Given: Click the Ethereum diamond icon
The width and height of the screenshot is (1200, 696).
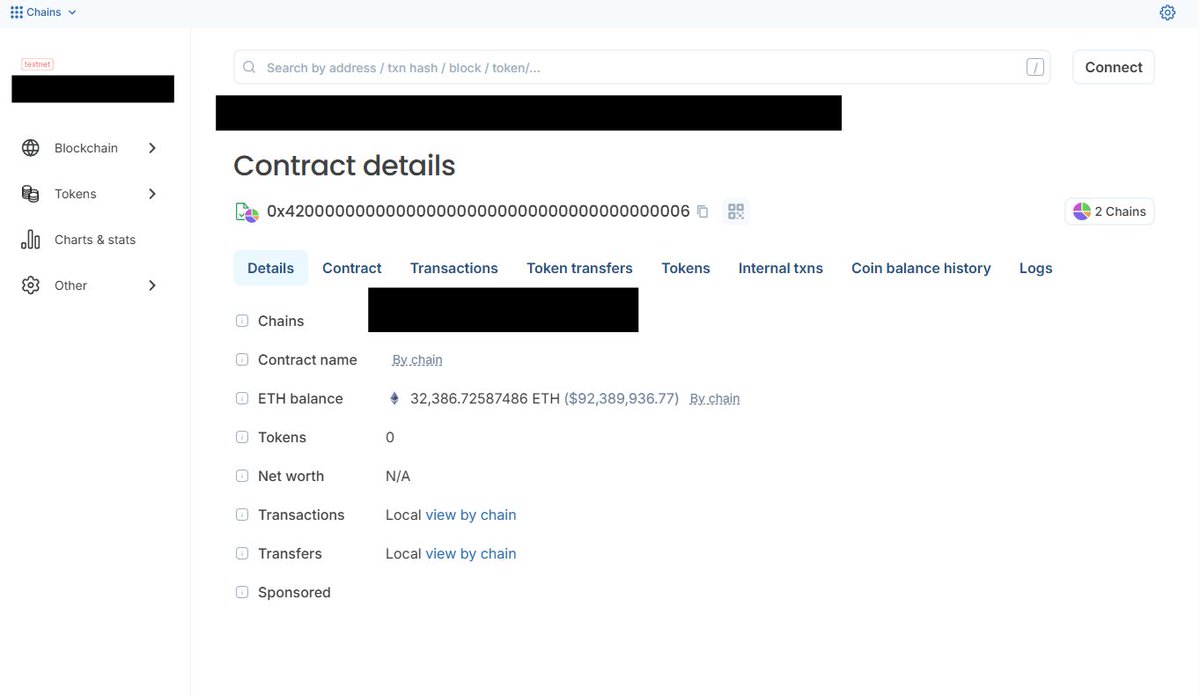Looking at the screenshot, I should tap(394, 398).
